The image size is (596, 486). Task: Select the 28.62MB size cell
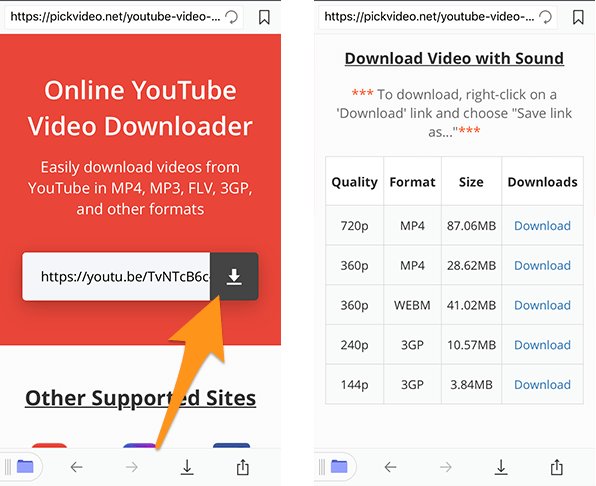(x=471, y=265)
